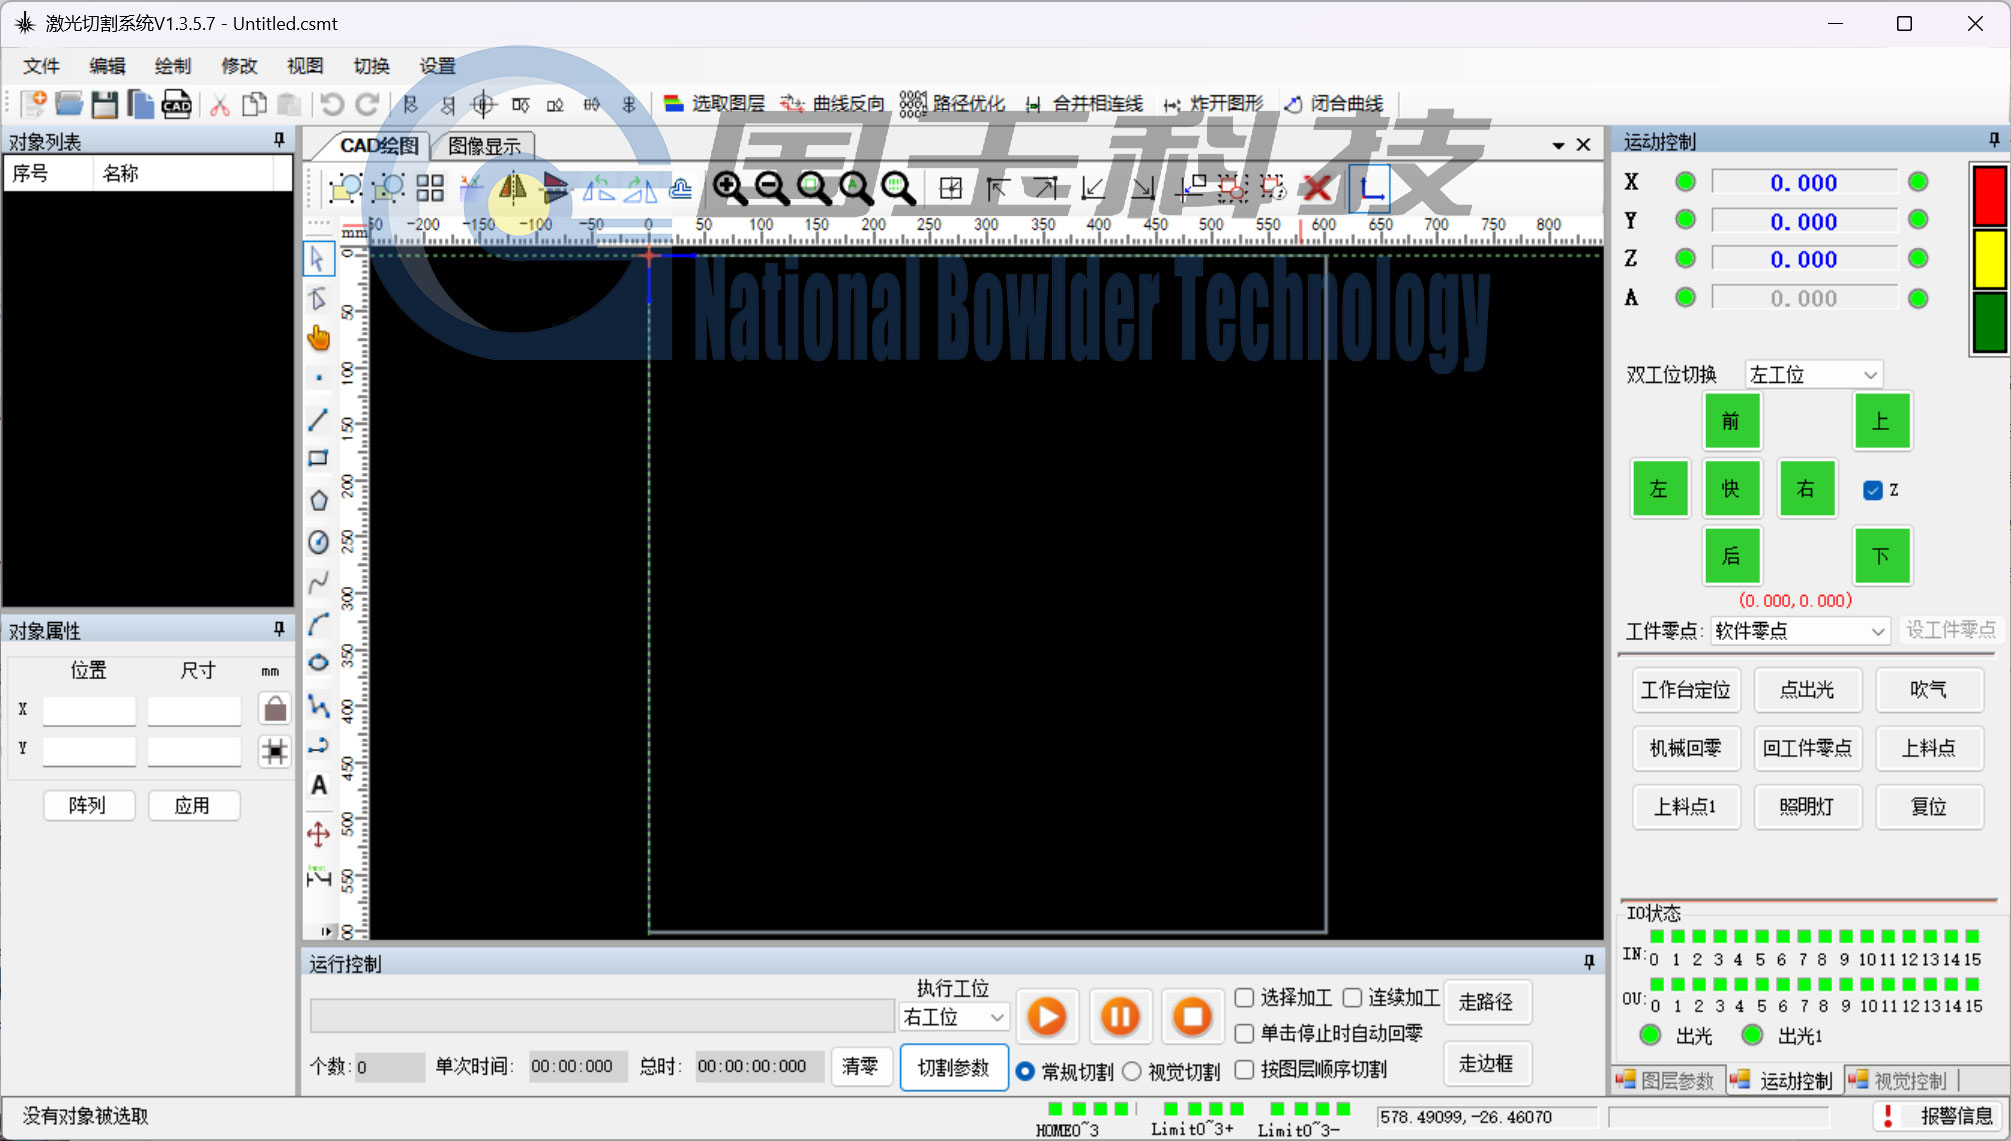The width and height of the screenshot is (2011, 1141).
Task: Toggle 单击停止时自动回零 checkbox
Action: [1244, 1033]
